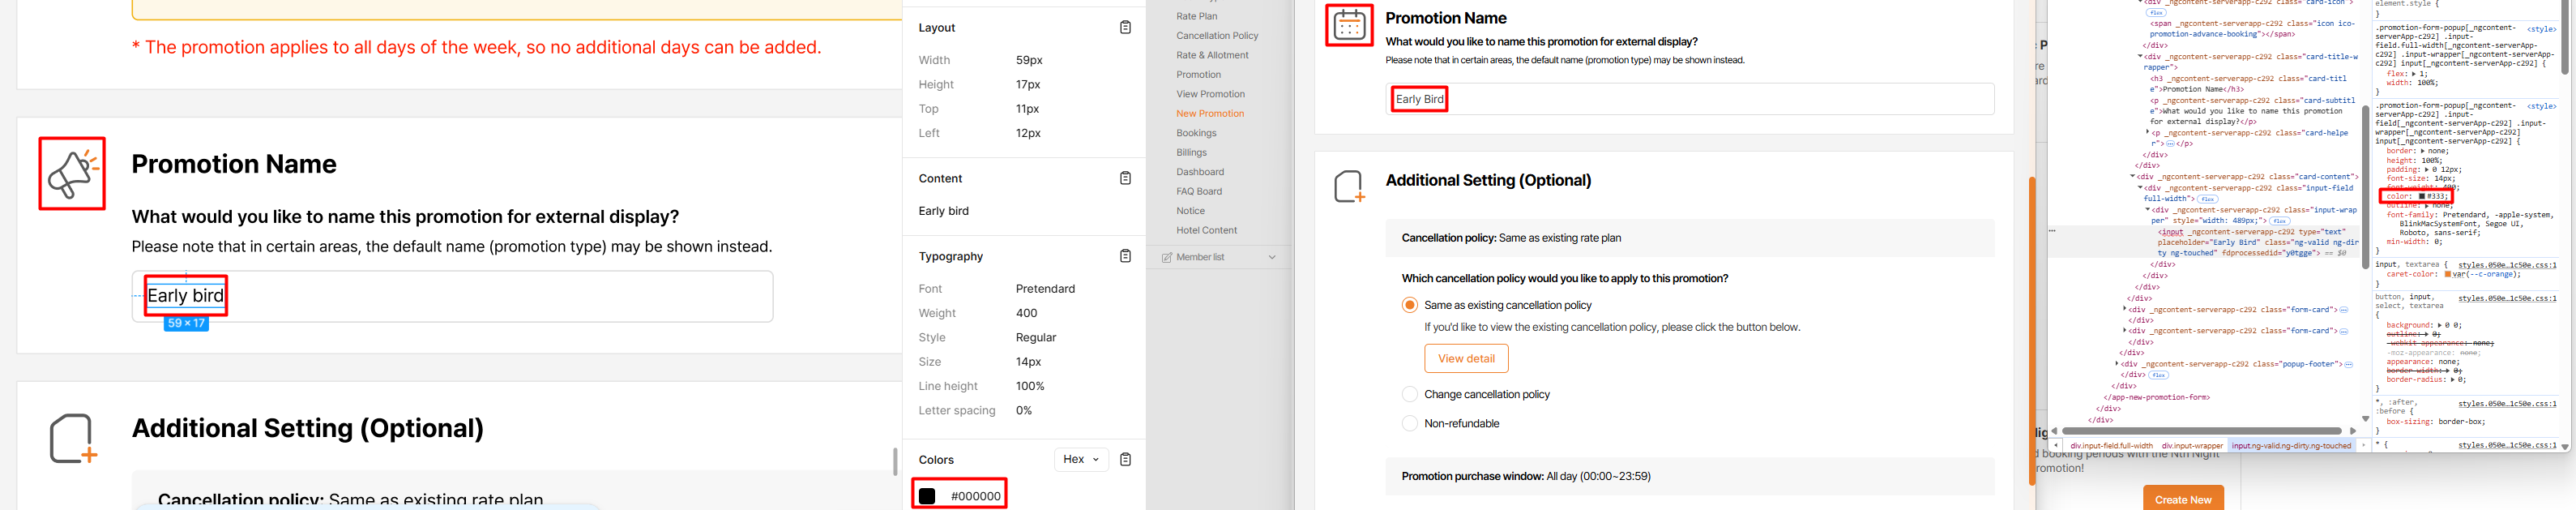Select Same as existing cancellation policy
The width and height of the screenshot is (2576, 510).
coord(1409,305)
